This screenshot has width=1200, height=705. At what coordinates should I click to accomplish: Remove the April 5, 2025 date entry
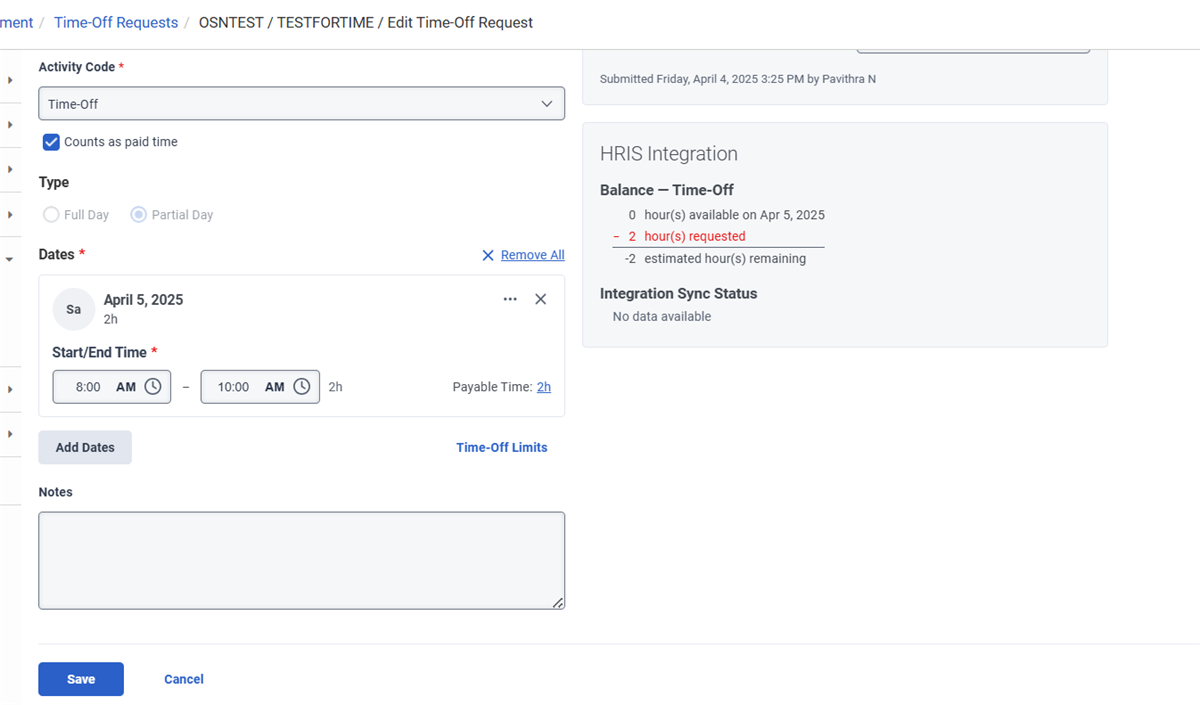pos(541,299)
